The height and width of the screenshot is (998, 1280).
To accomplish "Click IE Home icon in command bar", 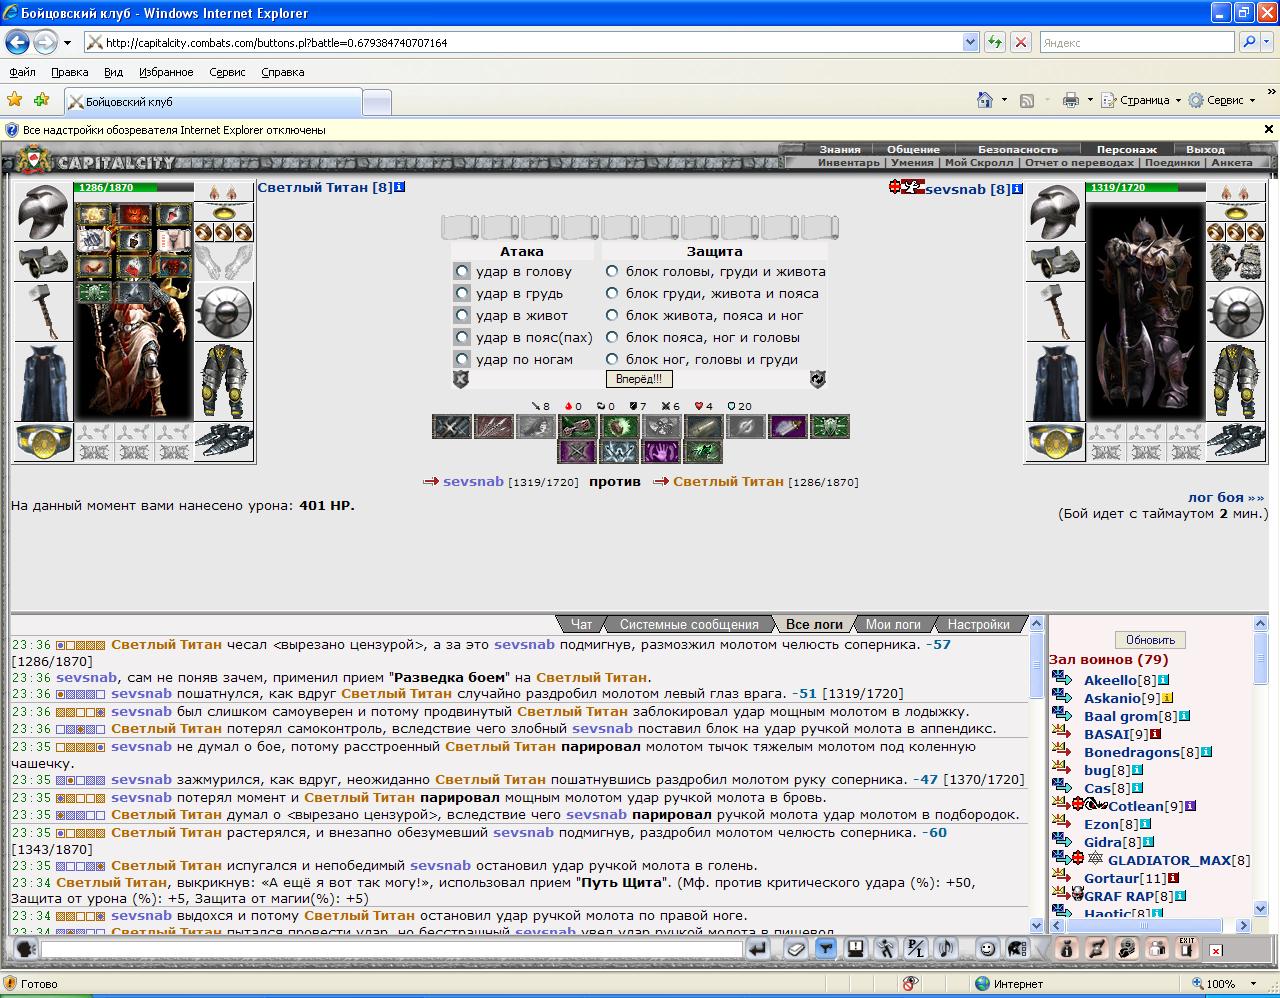I will 985,100.
